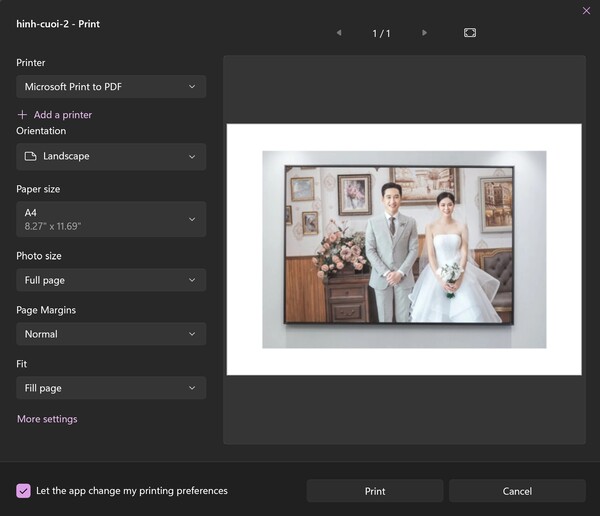Viewport: 600px width, 516px height.
Task: Click the 1 / 1 page indicator
Action: pyautogui.click(x=381, y=33)
